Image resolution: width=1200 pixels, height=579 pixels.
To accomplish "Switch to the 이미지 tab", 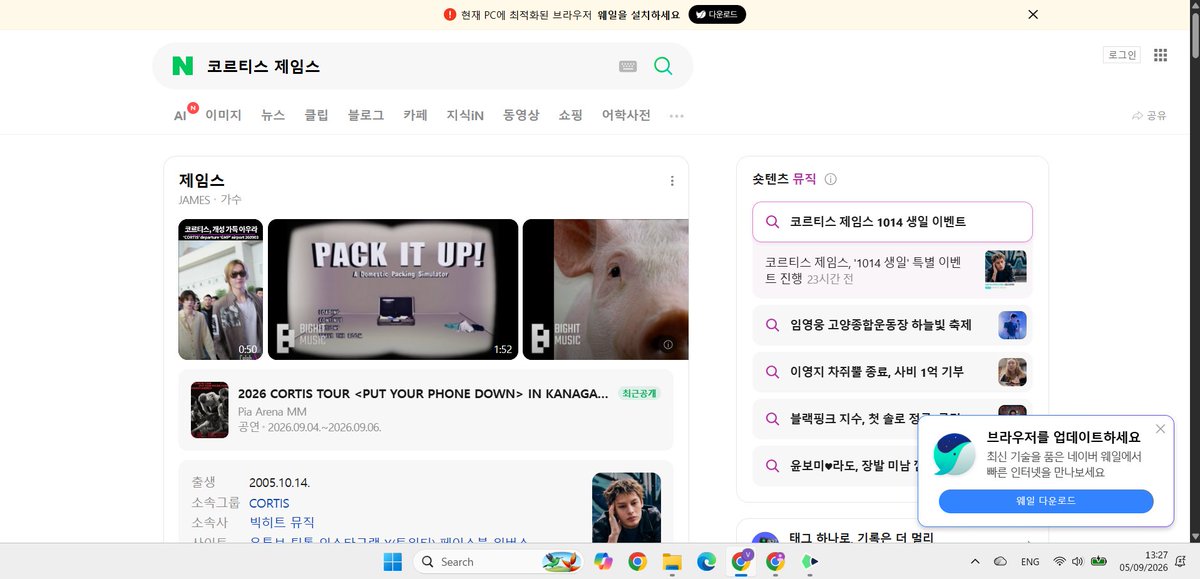I will (223, 115).
